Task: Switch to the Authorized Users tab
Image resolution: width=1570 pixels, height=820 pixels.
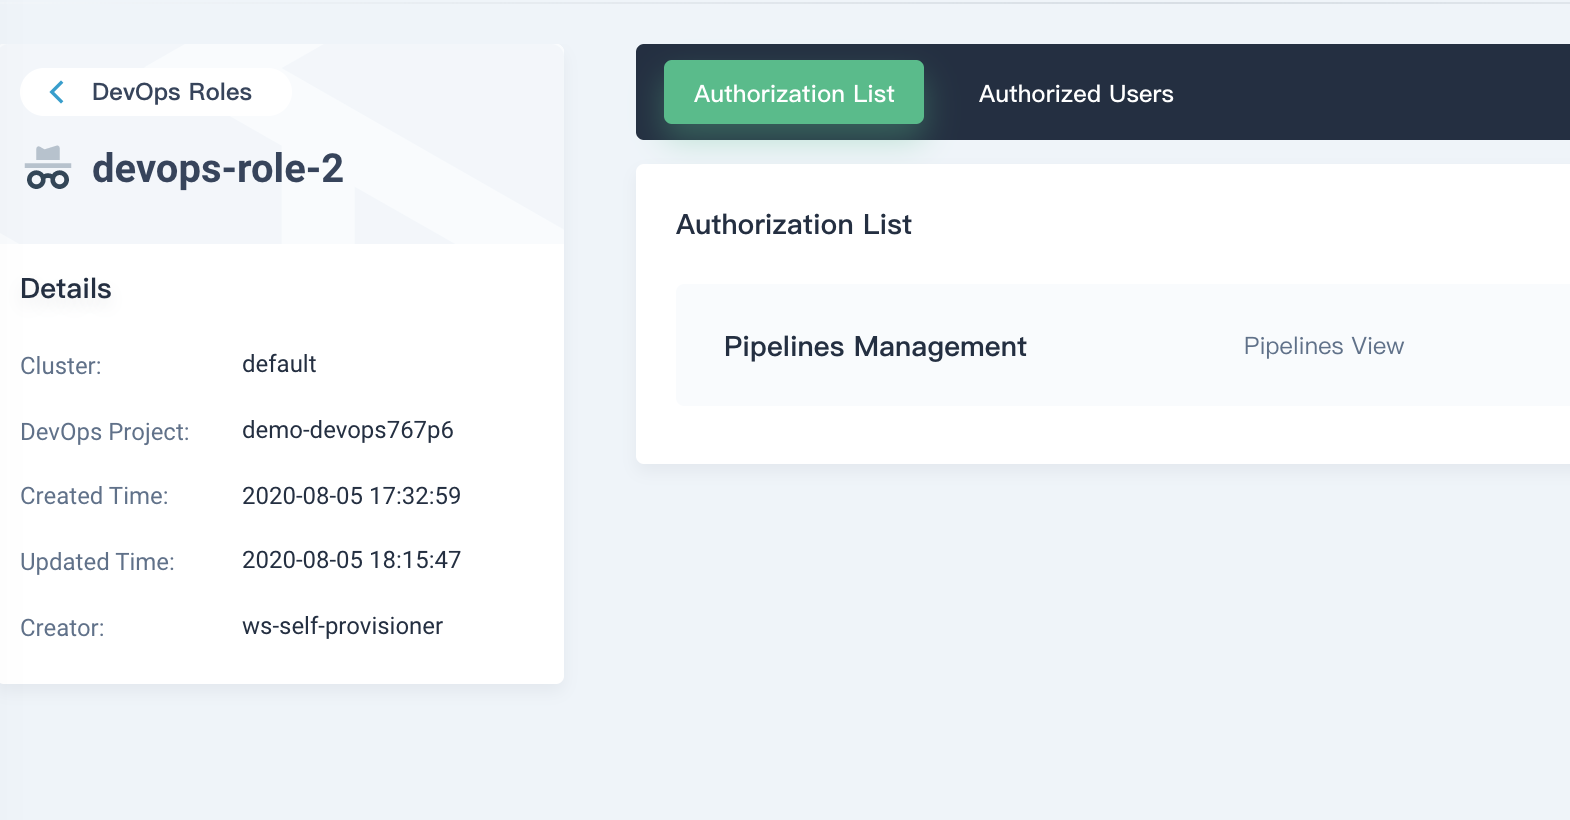Action: click(1076, 93)
